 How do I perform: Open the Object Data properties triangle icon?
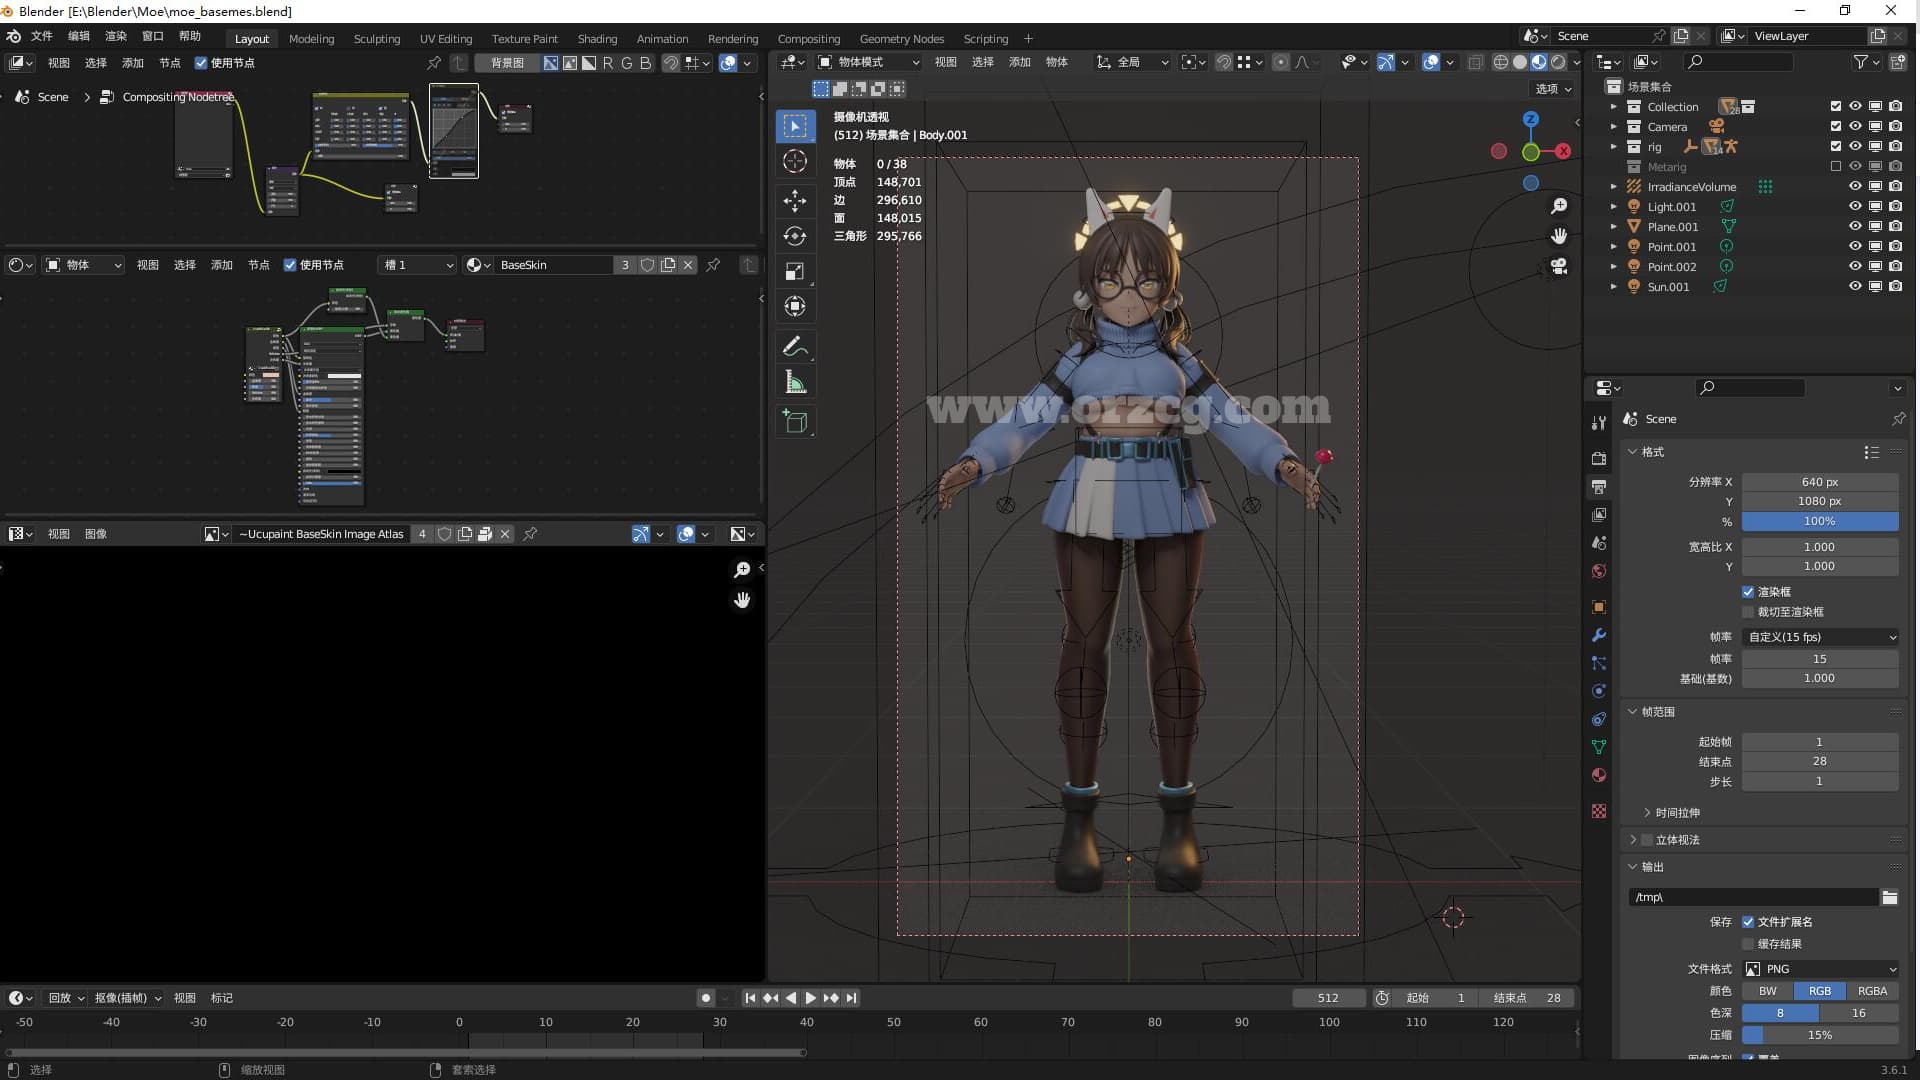click(x=1599, y=747)
